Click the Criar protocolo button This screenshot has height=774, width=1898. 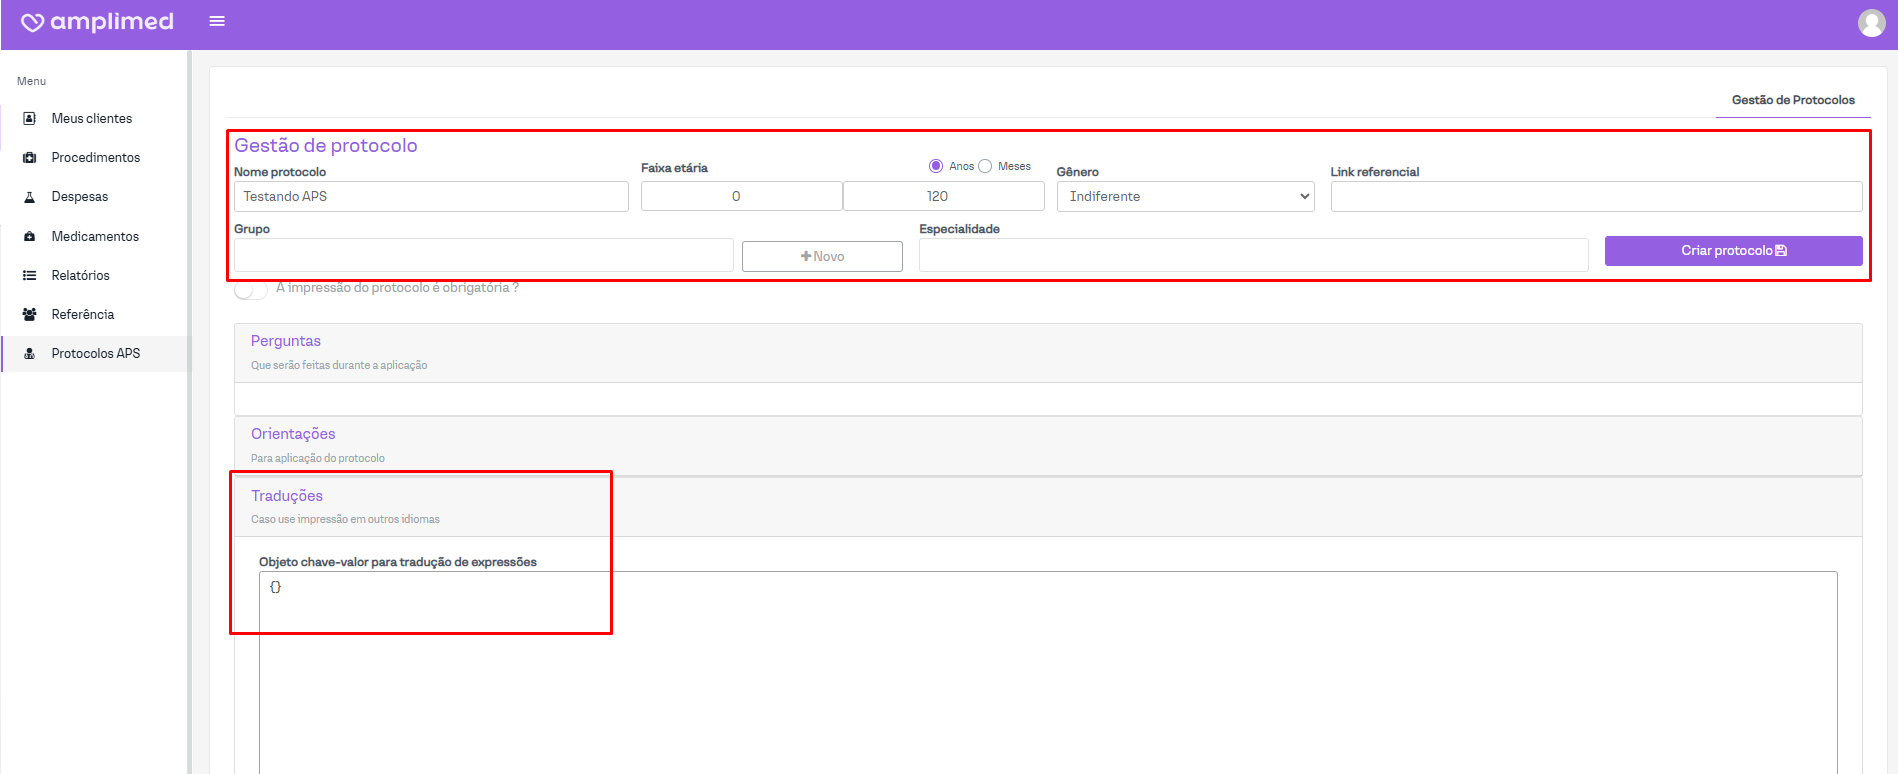tap(1733, 251)
